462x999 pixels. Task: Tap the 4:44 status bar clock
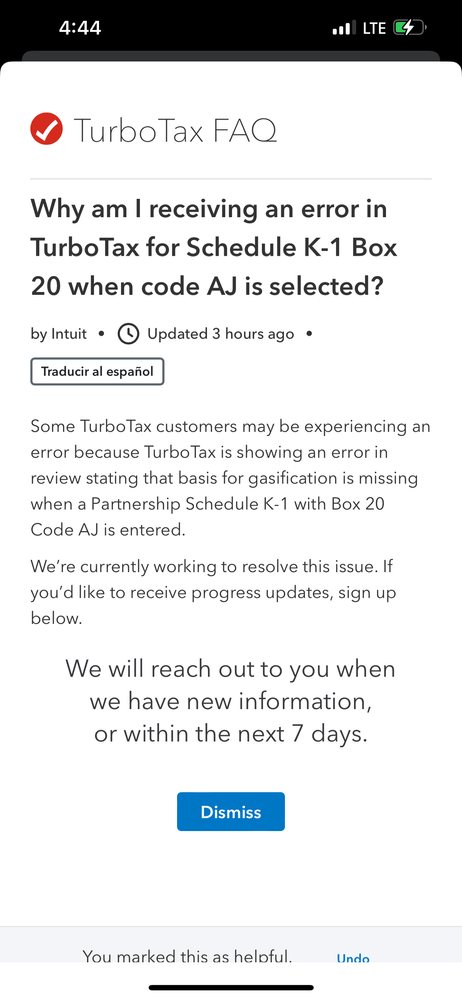coord(80,28)
